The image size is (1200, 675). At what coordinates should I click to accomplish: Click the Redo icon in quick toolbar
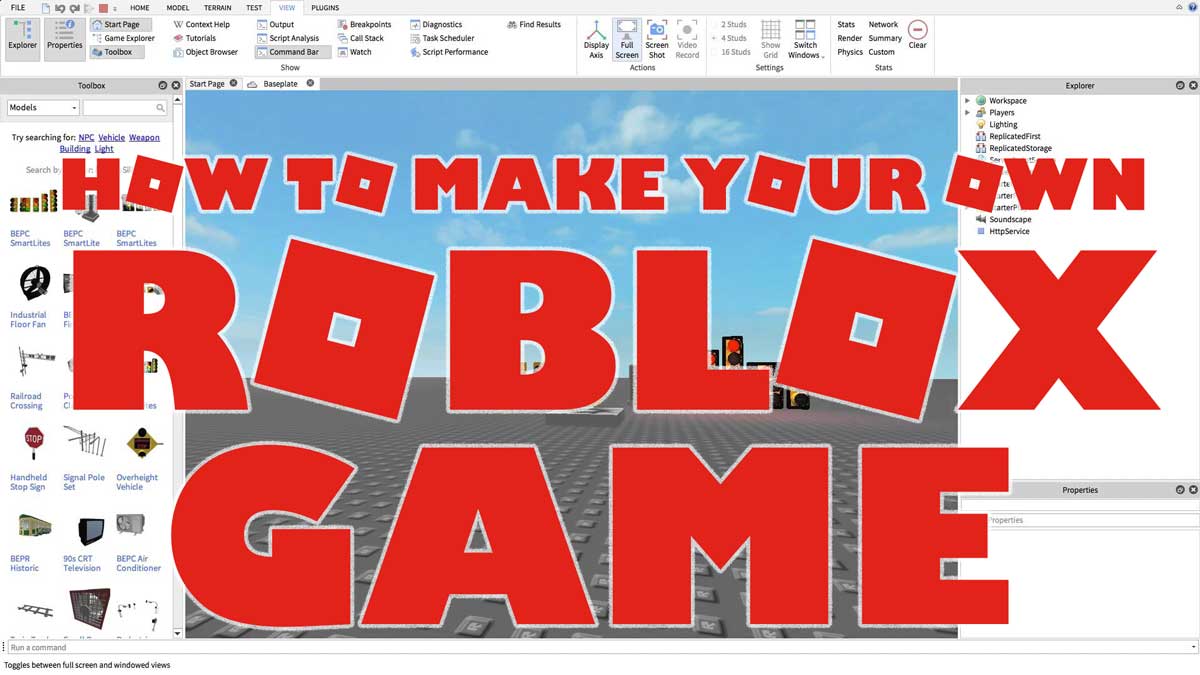[75, 8]
